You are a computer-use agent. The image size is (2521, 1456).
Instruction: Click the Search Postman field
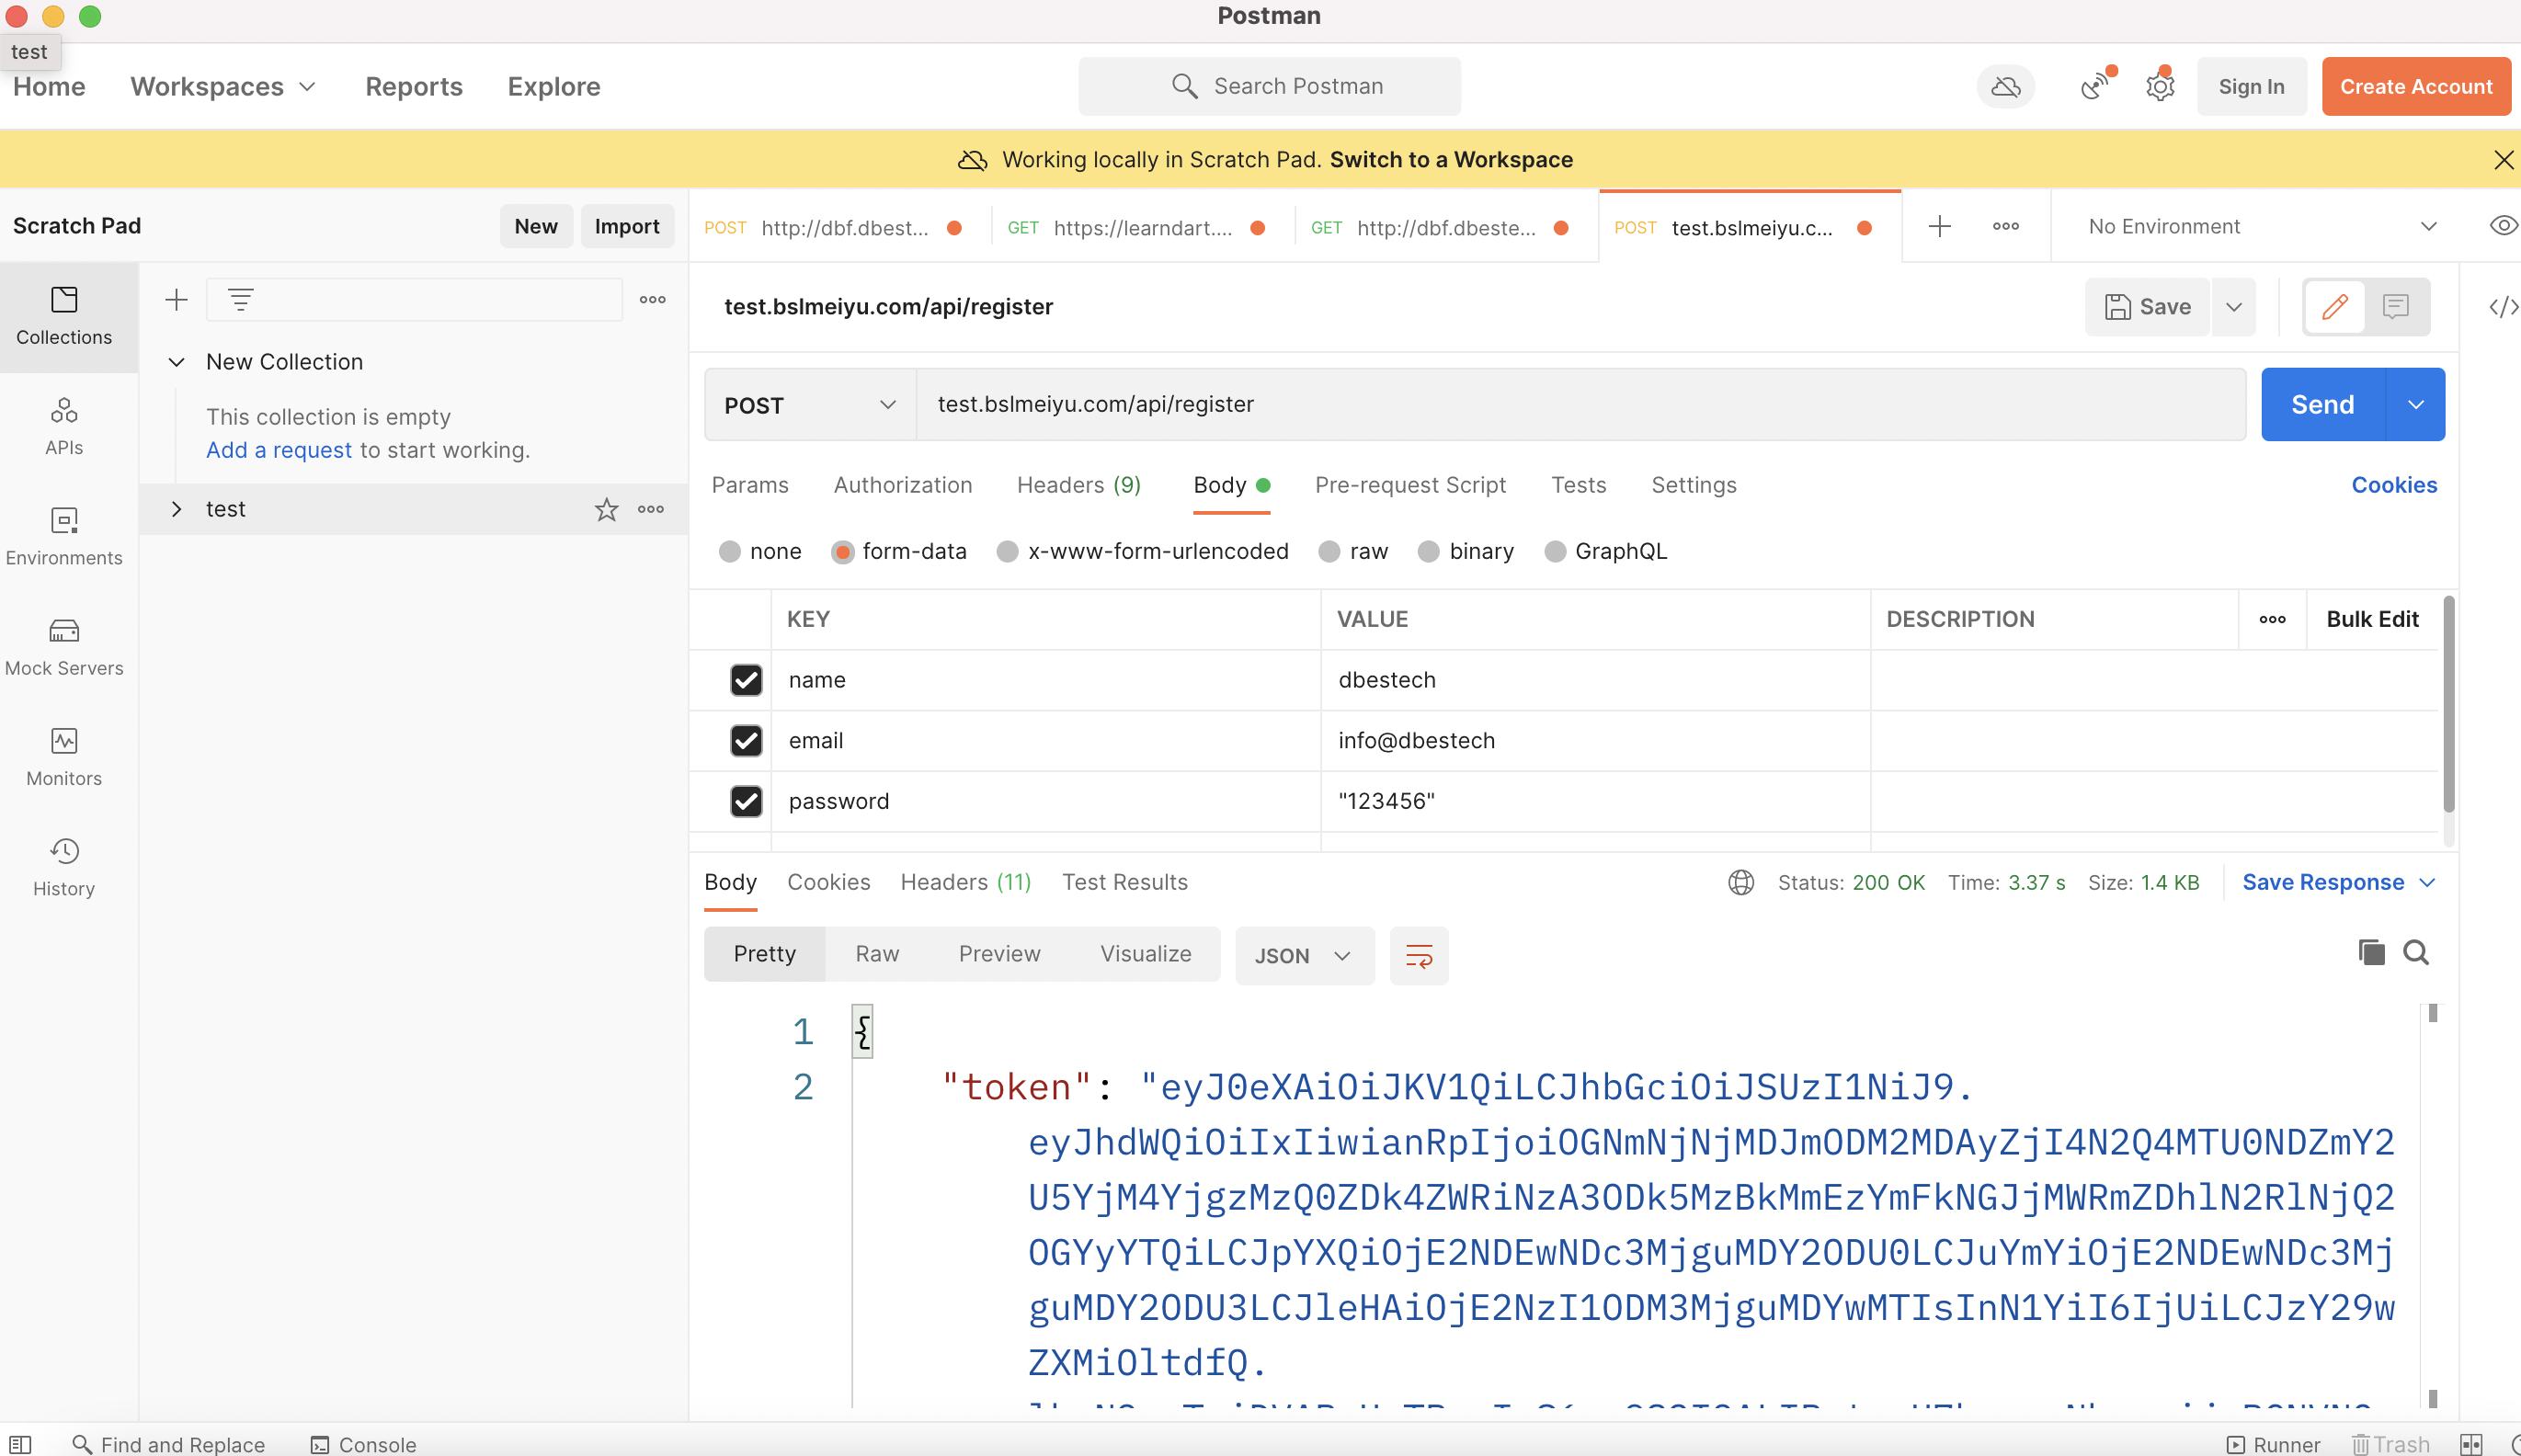pyautogui.click(x=1269, y=86)
